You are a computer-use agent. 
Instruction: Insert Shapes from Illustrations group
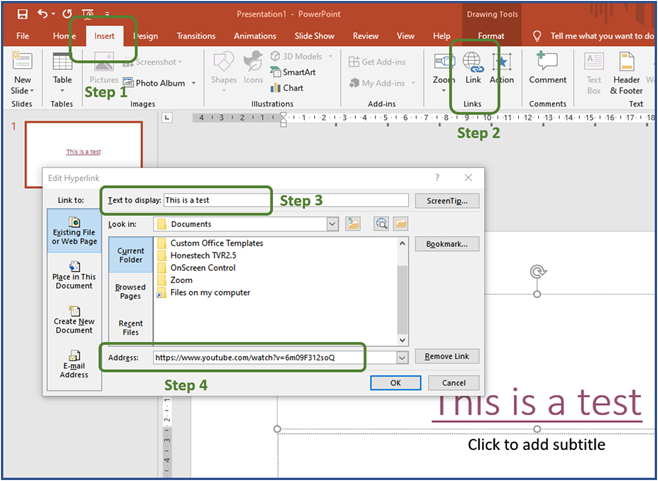tap(224, 71)
